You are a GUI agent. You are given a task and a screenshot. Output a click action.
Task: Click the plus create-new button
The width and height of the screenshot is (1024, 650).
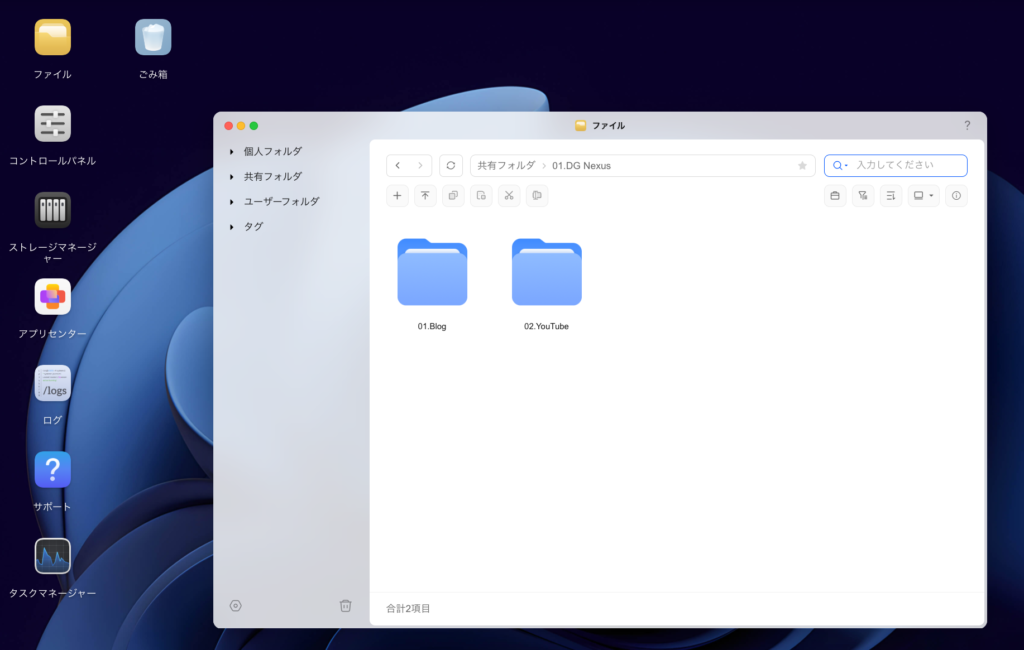[397, 195]
